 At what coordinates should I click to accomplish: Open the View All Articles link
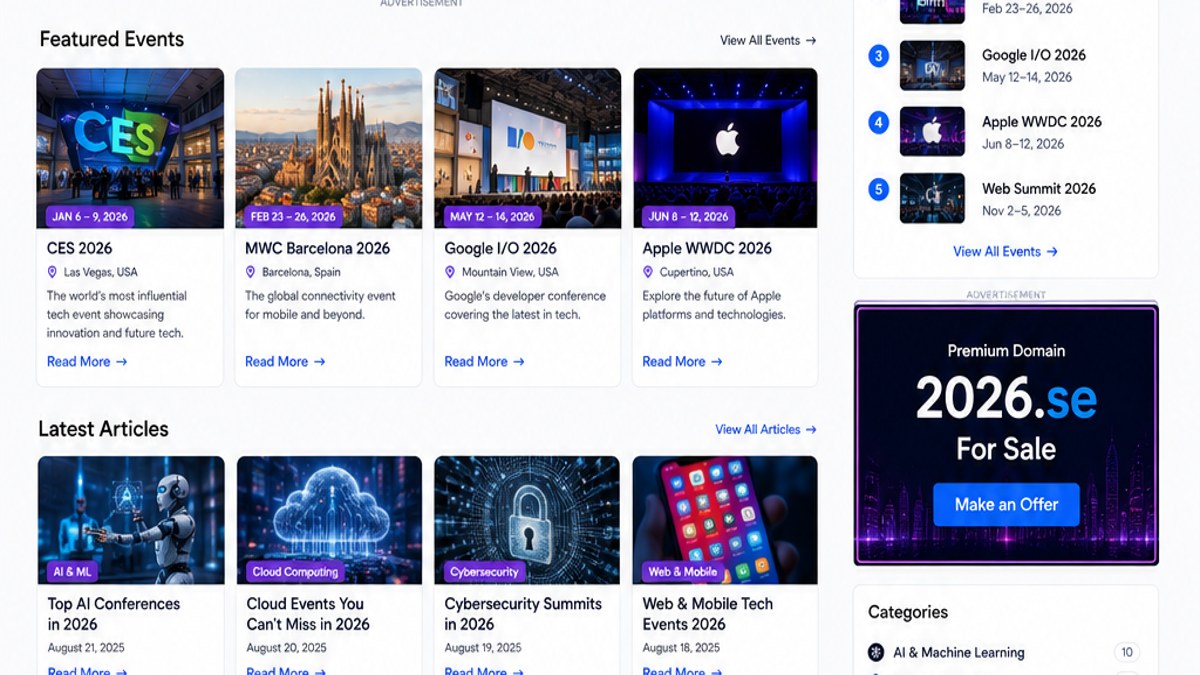click(766, 429)
